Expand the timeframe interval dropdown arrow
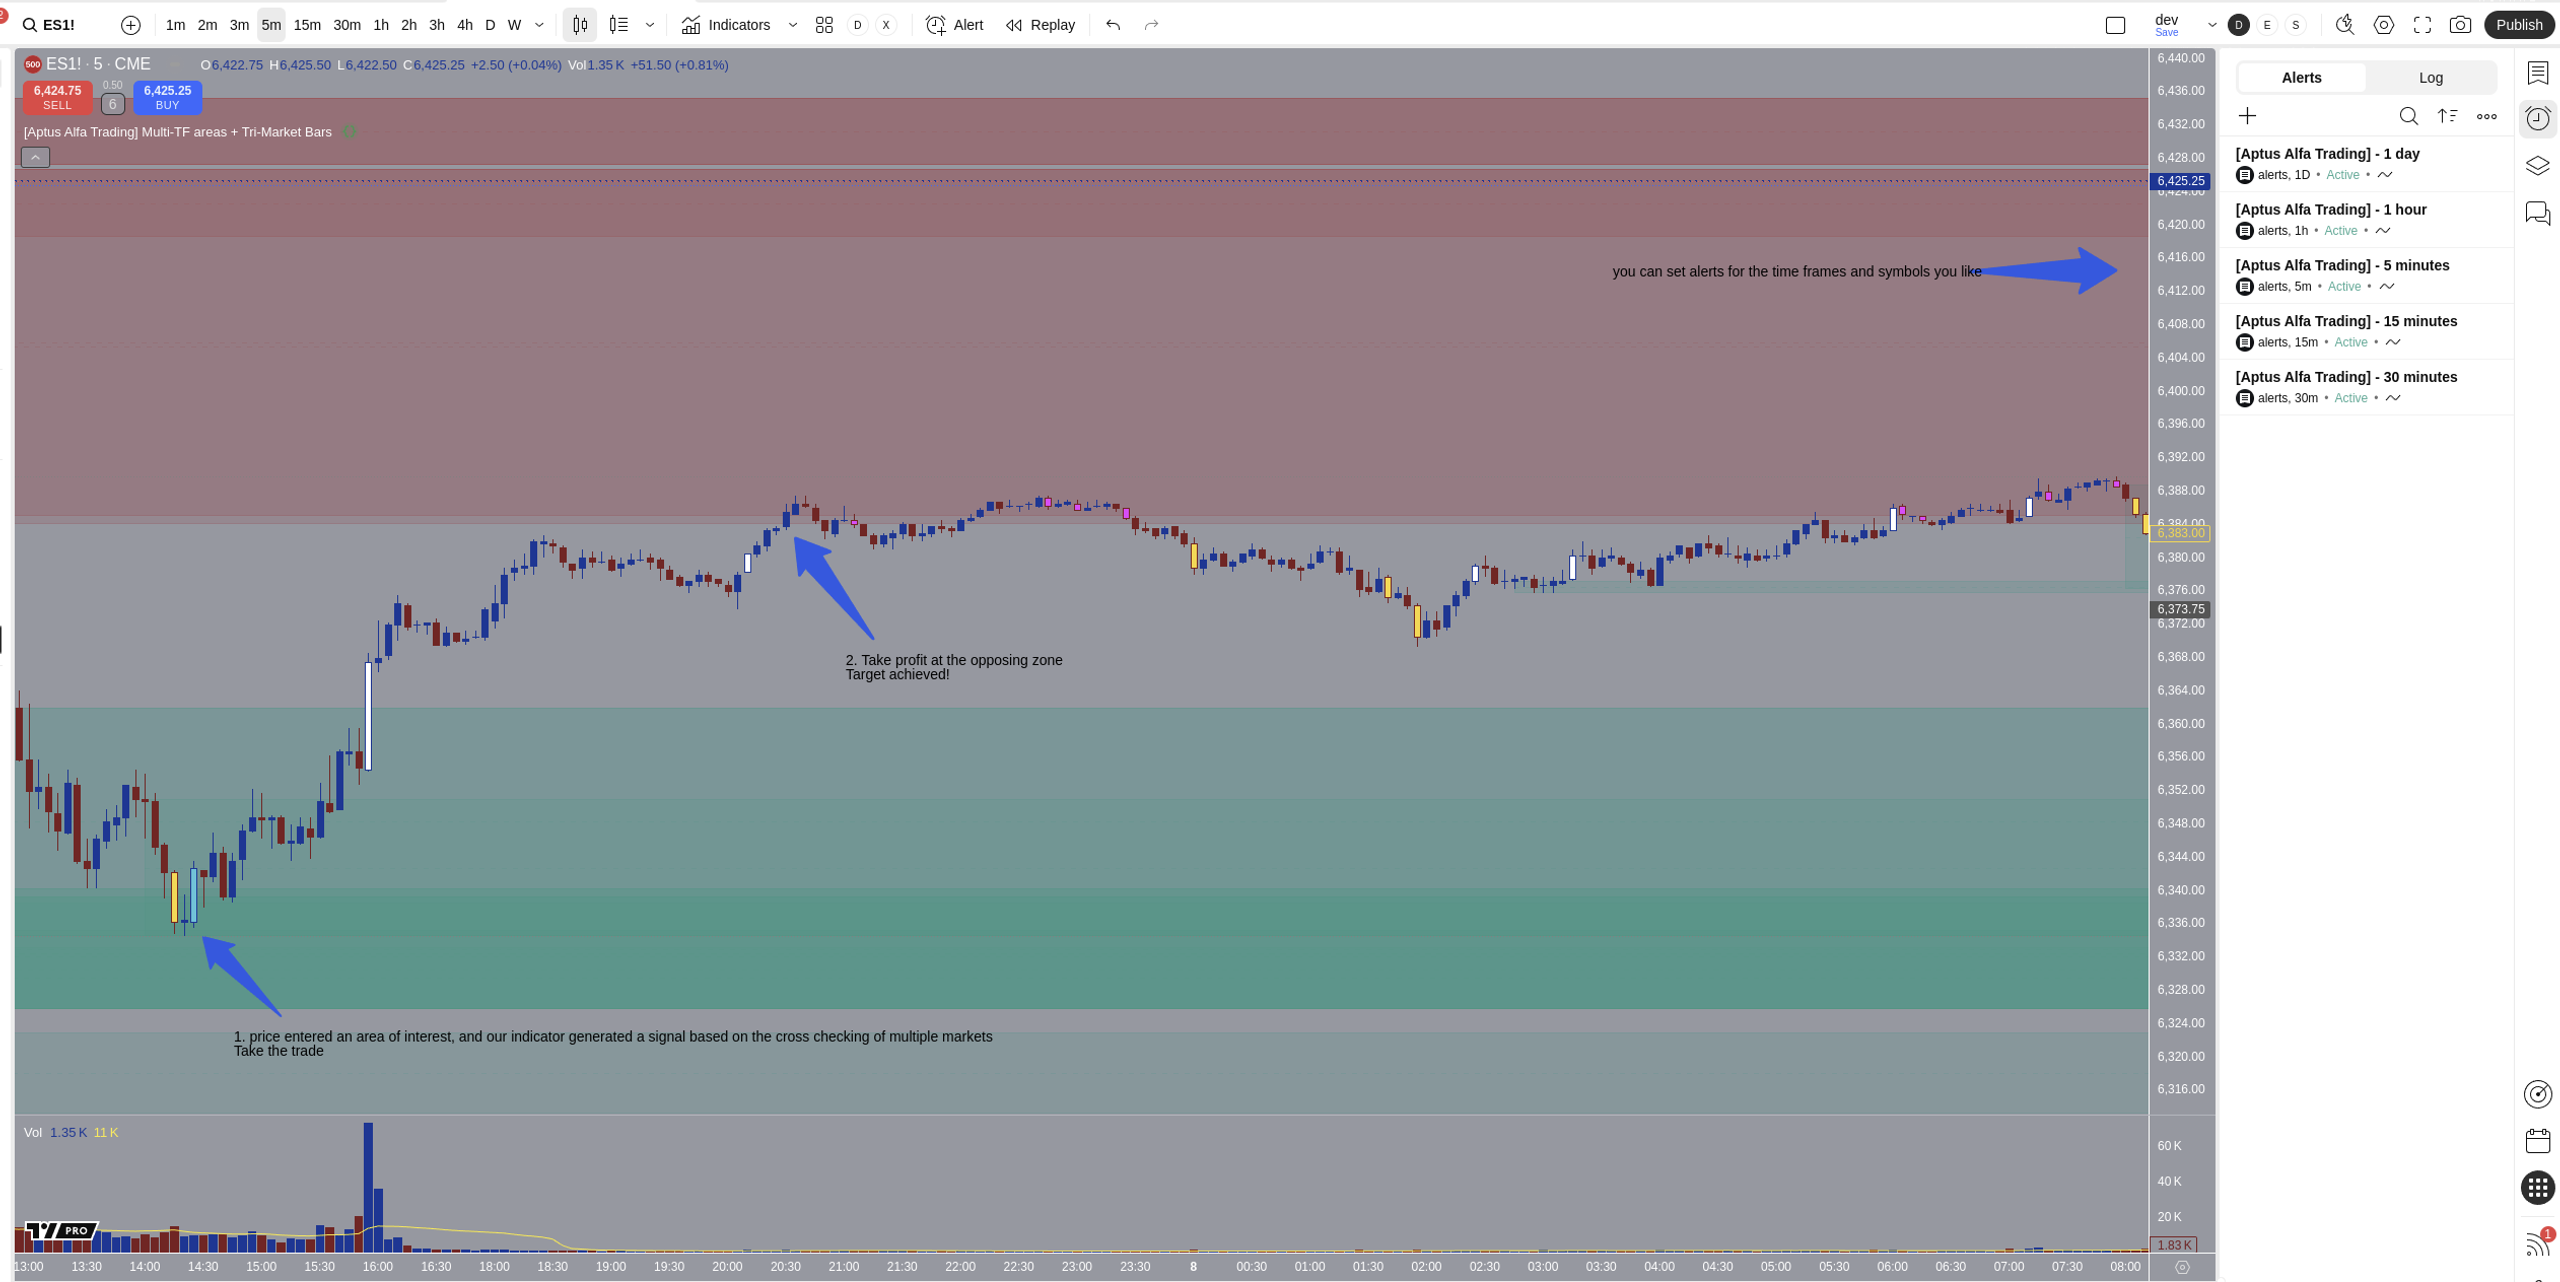2560x1282 pixels. pyautogui.click(x=539, y=25)
